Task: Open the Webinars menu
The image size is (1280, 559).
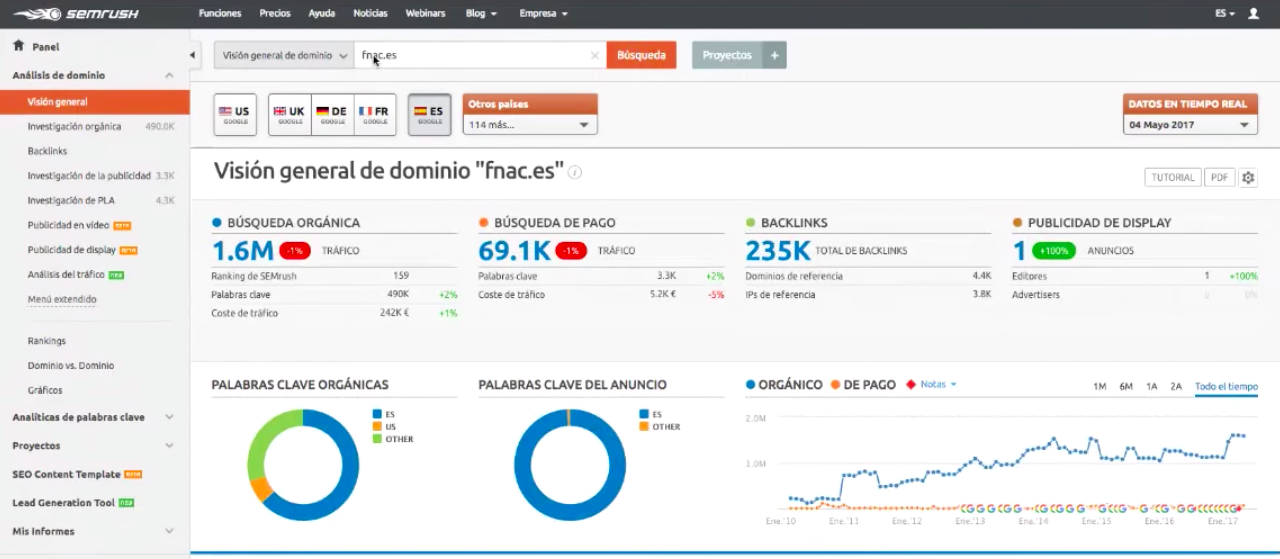Action: click(425, 14)
